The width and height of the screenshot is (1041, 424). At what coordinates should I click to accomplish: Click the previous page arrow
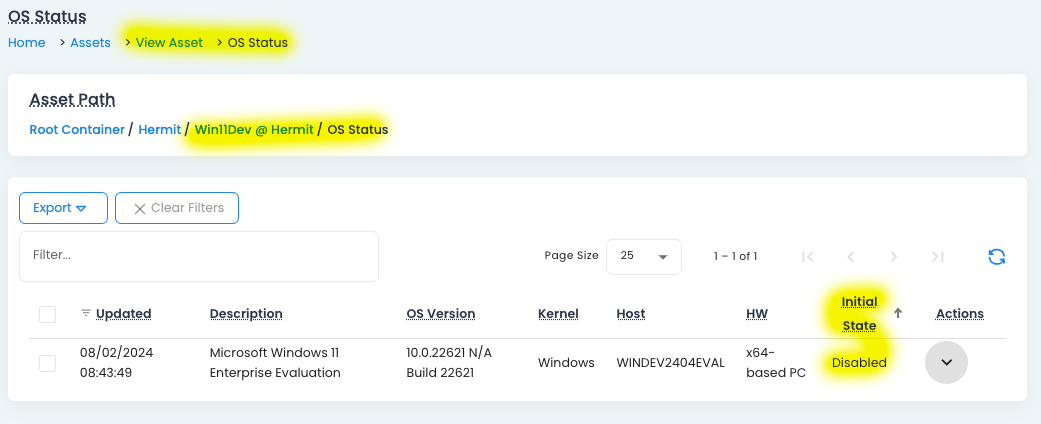(851, 257)
